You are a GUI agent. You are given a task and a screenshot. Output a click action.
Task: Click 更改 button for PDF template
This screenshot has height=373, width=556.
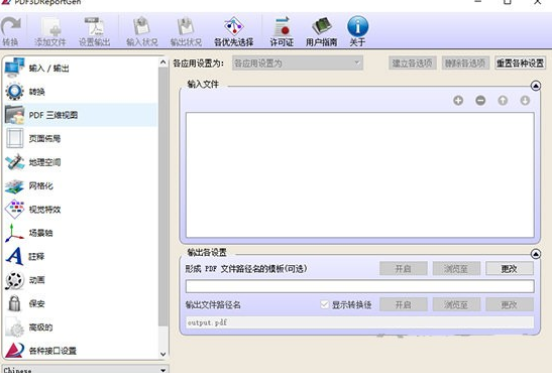tap(509, 269)
